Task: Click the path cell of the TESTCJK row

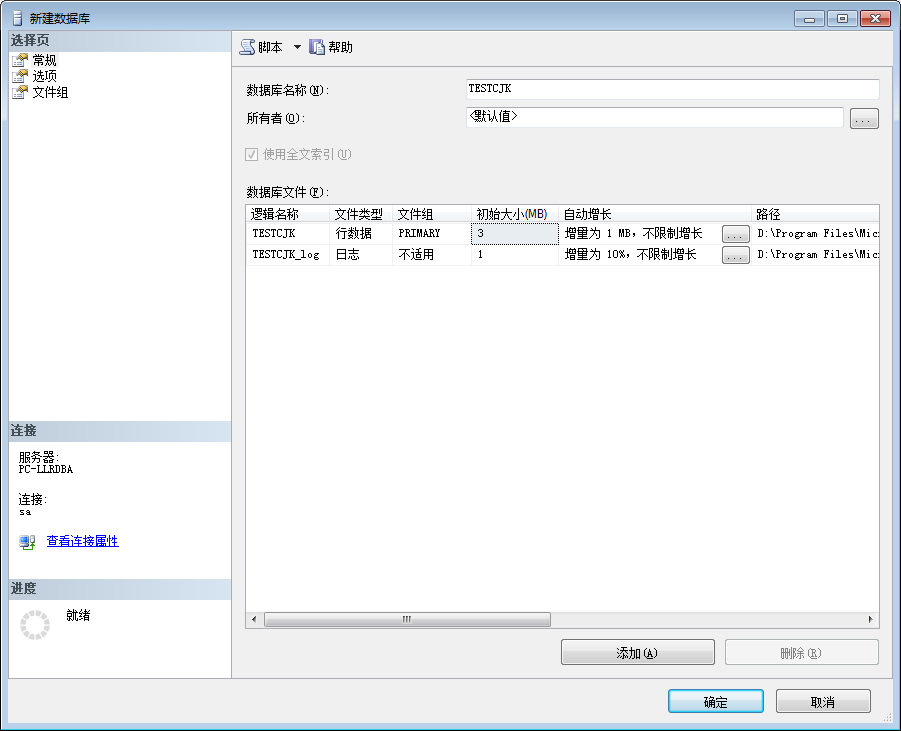Action: point(815,233)
